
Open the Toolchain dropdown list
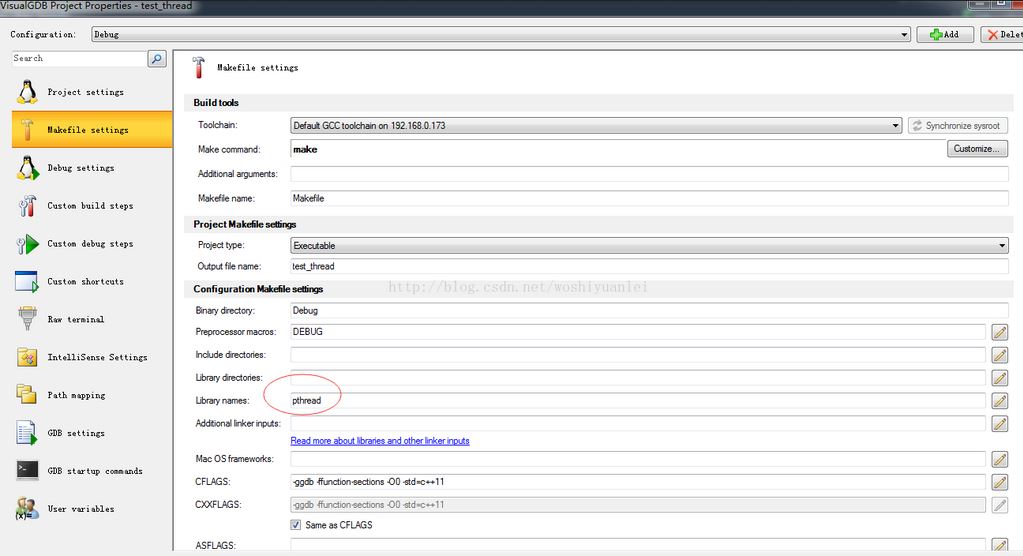[x=896, y=126]
